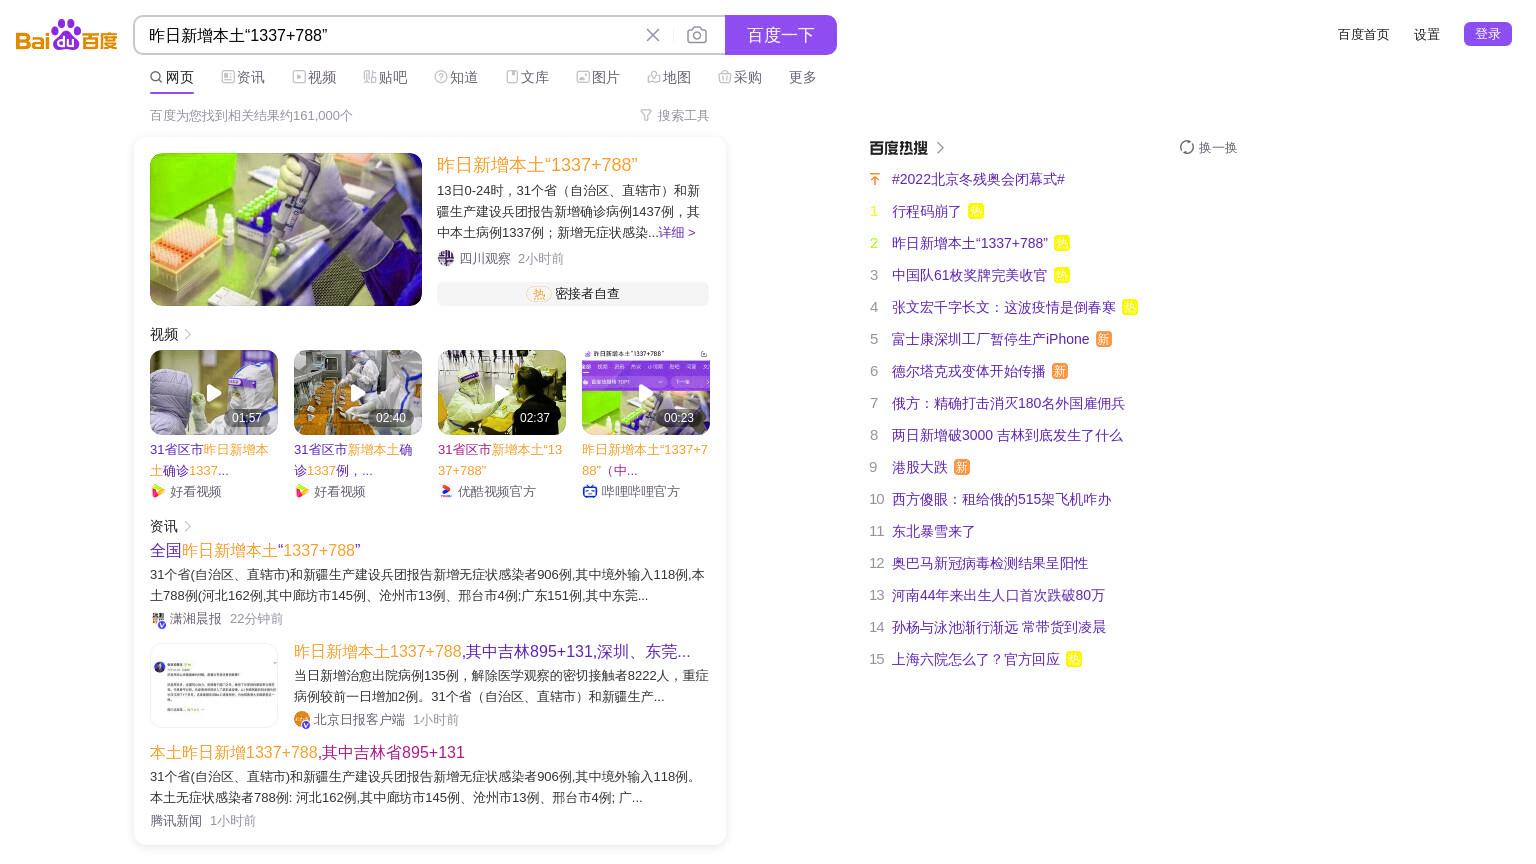Screen dimensions: 1536x864
Task: Open 设置 menu link
Action: coord(1427,34)
